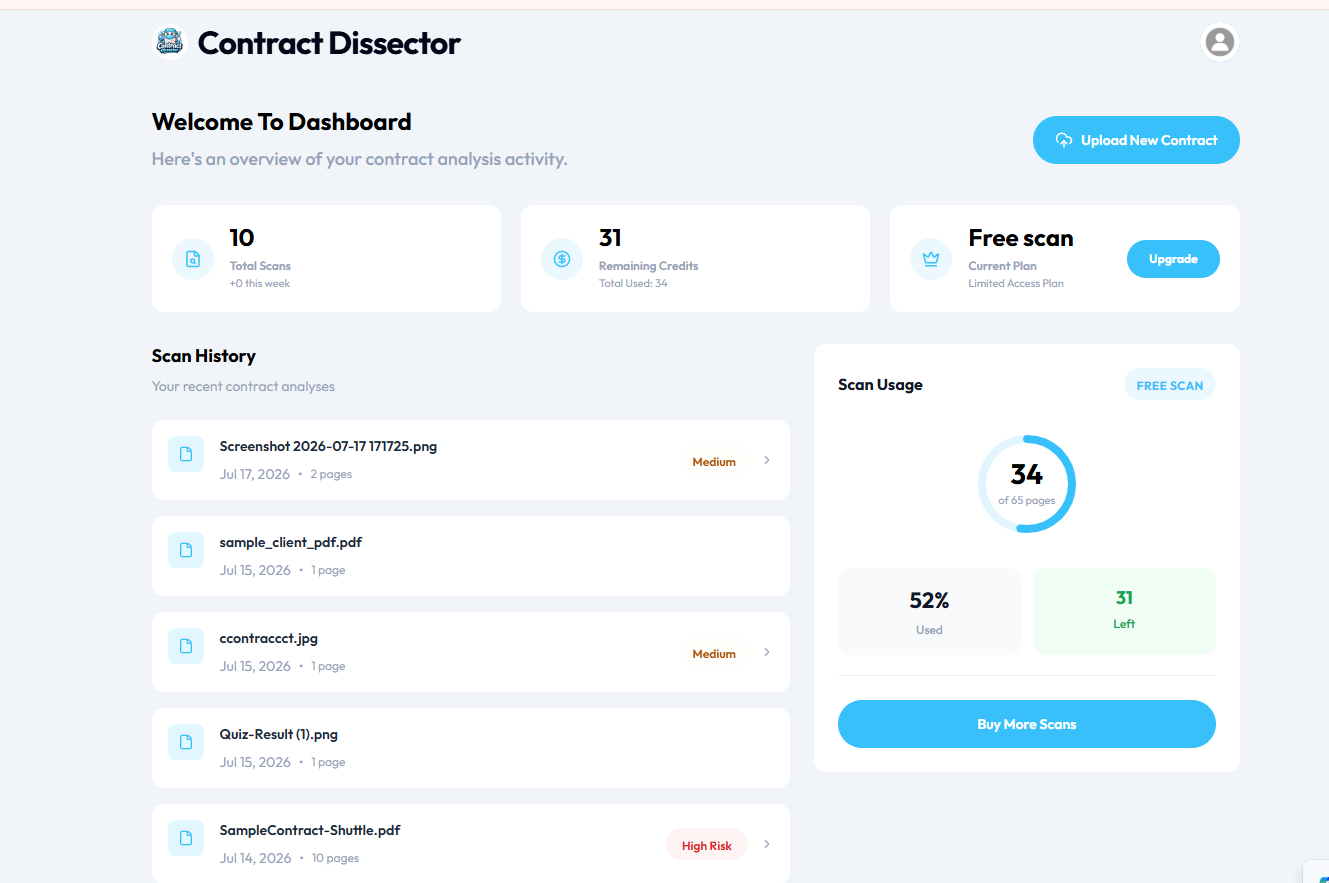1329x883 pixels.
Task: Open the SampleContract-Shuttle.pdf scan entry
Action: click(471, 843)
